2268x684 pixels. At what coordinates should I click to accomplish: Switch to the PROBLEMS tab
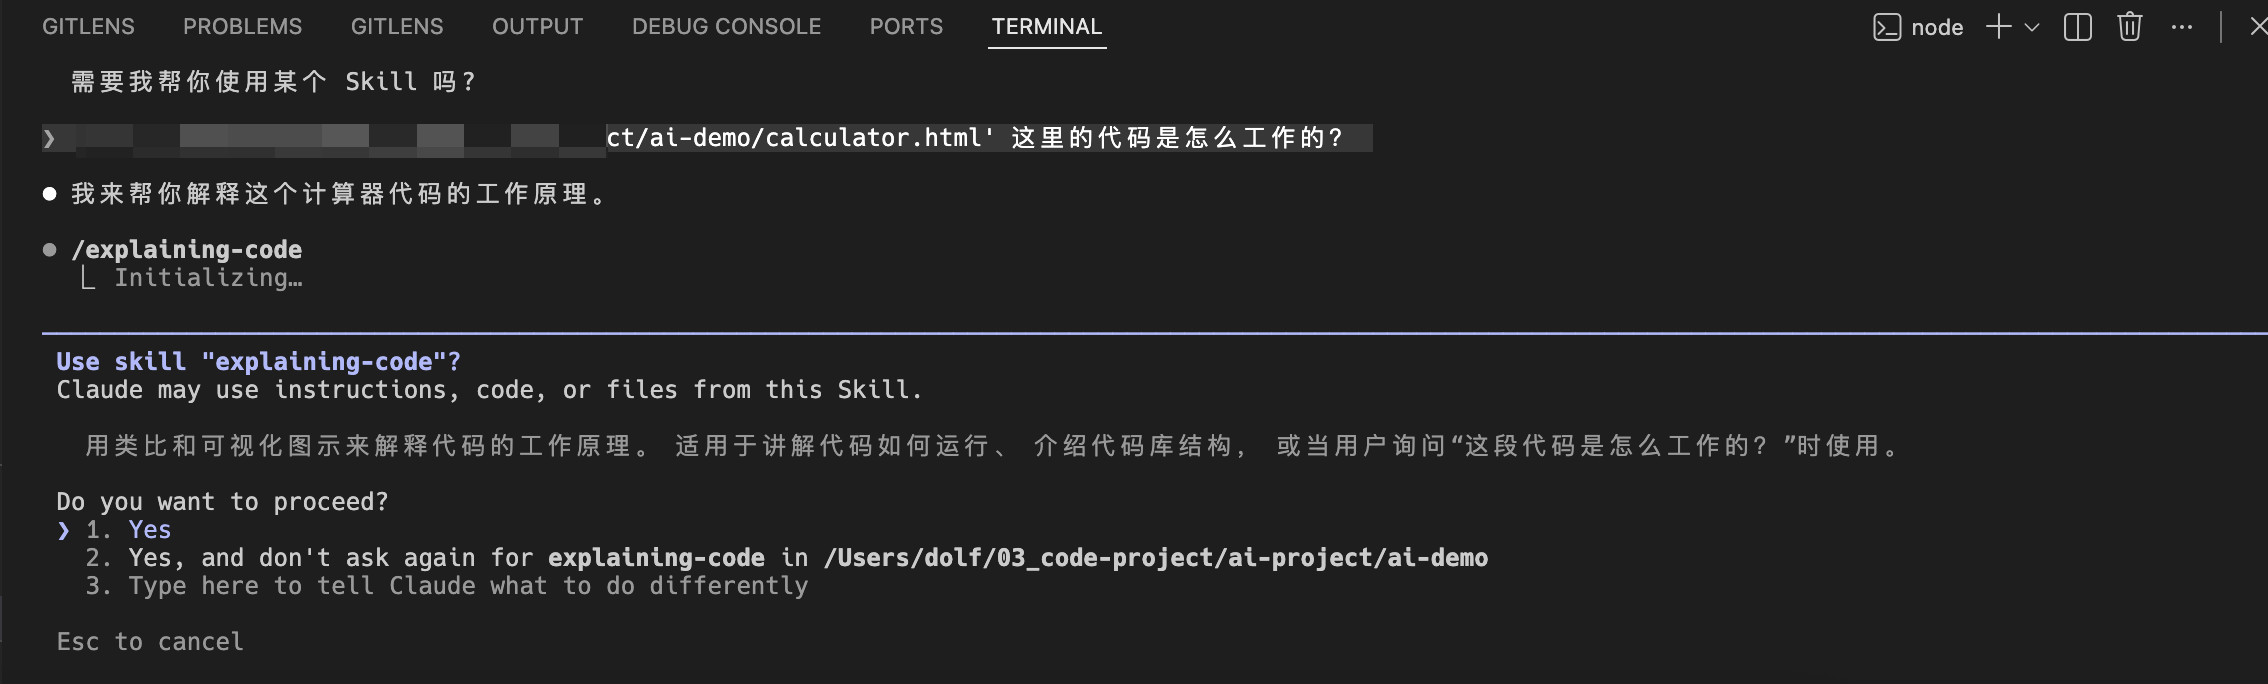click(x=243, y=27)
